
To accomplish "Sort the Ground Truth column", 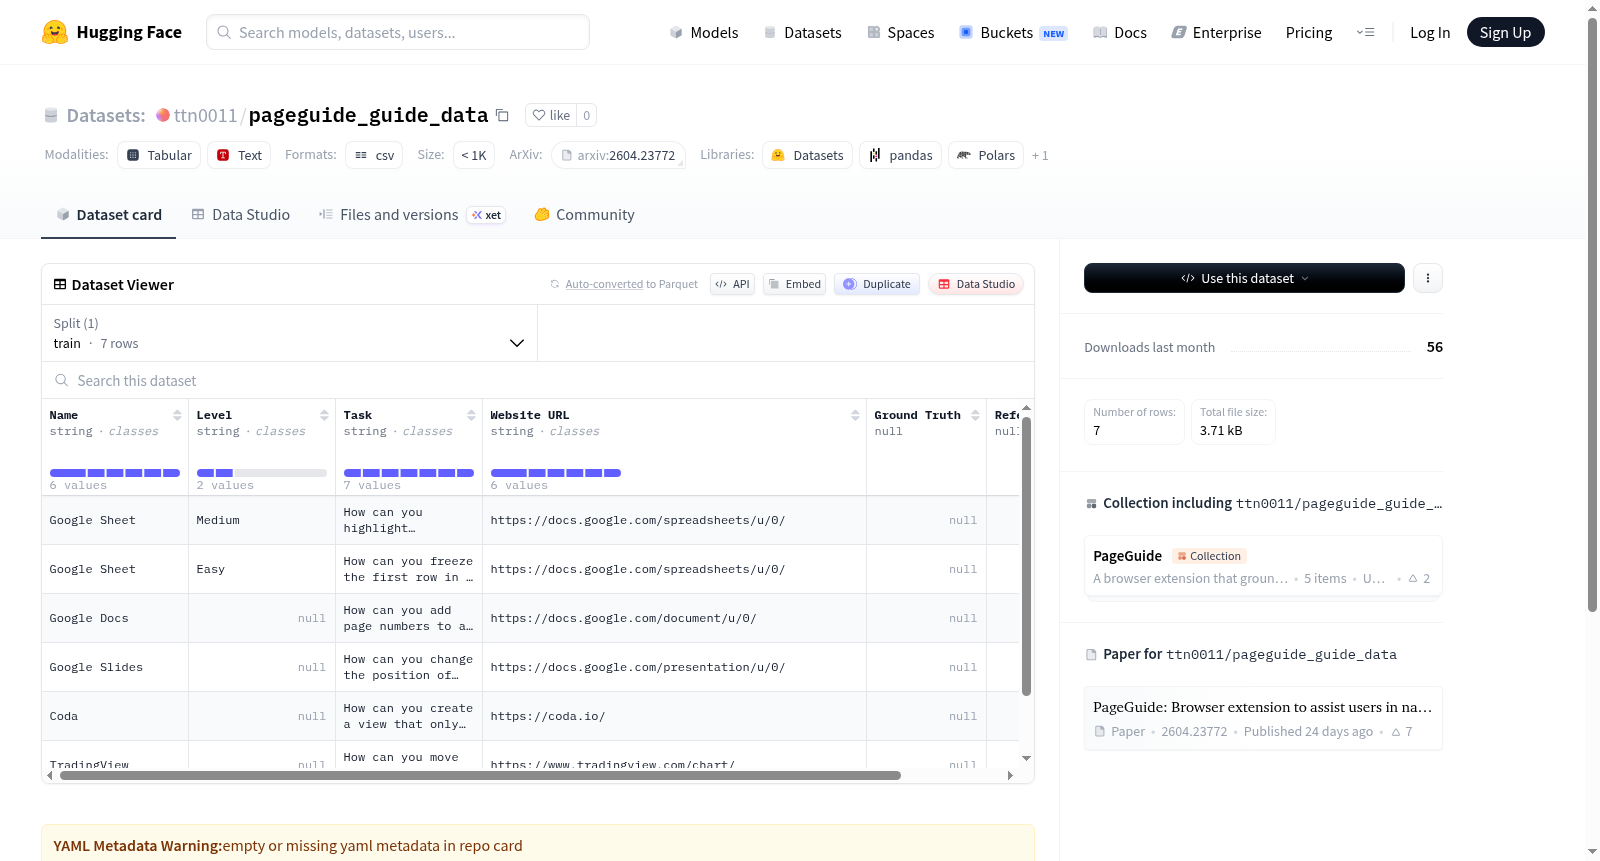I will [975, 415].
